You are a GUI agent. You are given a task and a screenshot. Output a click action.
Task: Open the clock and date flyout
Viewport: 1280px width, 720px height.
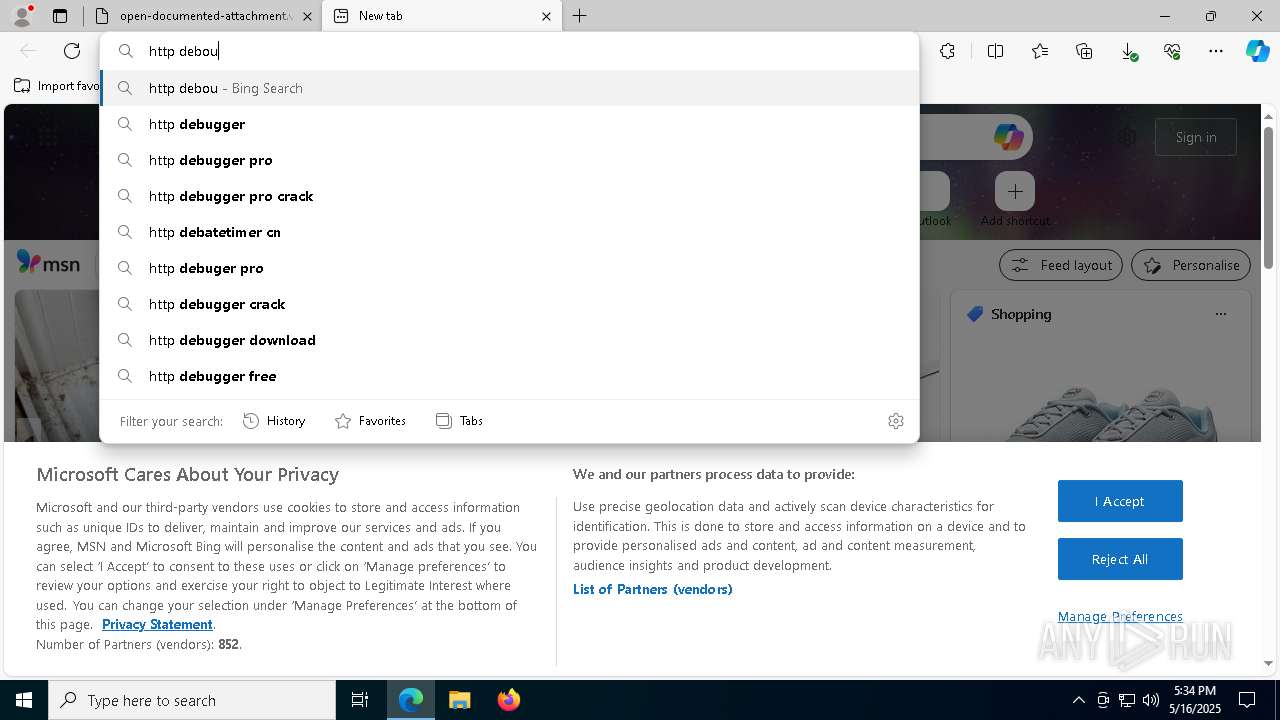[1195, 700]
